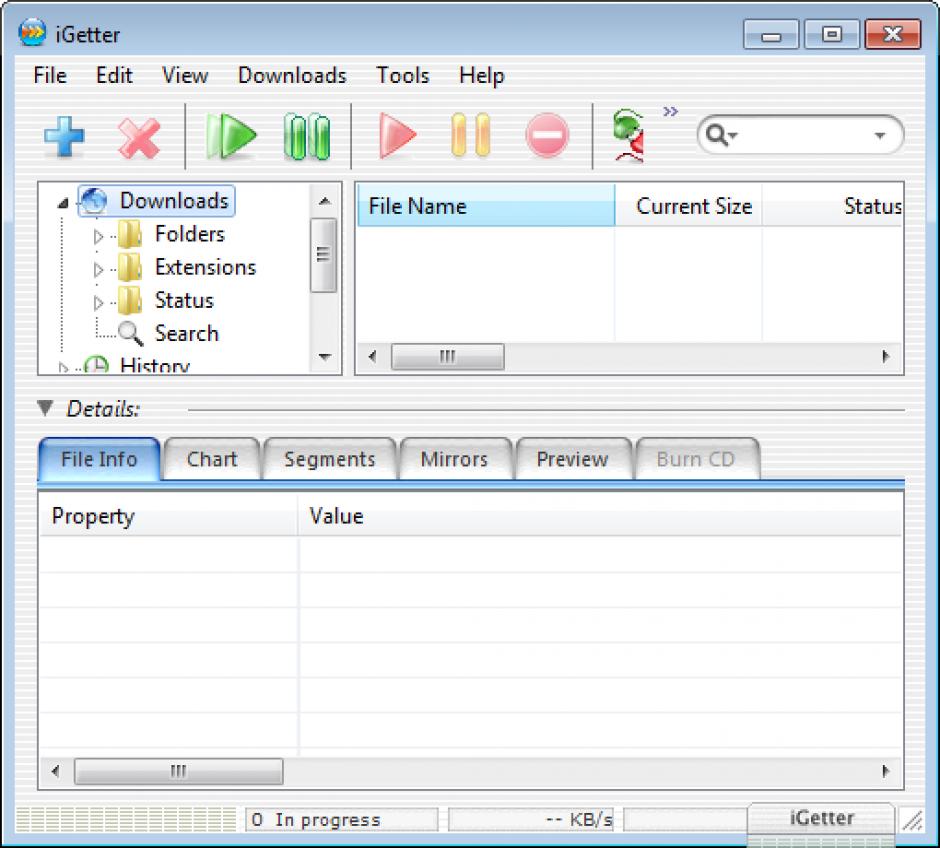Sort by Current Size column header
The image size is (940, 848).
tap(688, 206)
